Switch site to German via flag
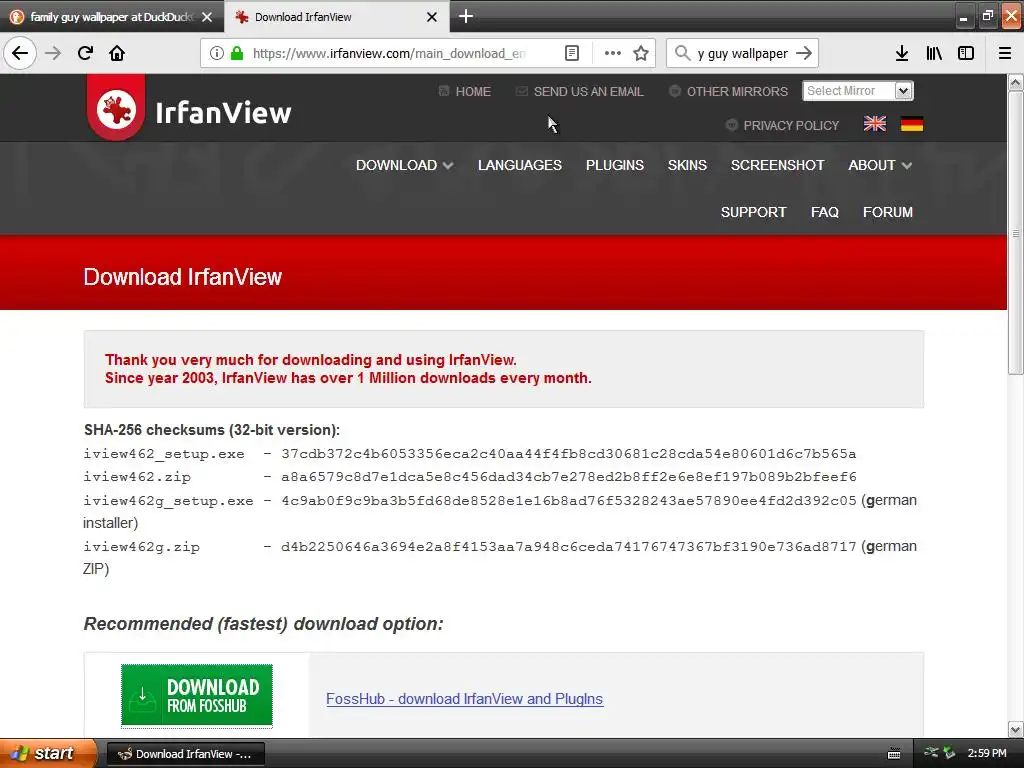Image resolution: width=1024 pixels, height=768 pixels. point(912,123)
